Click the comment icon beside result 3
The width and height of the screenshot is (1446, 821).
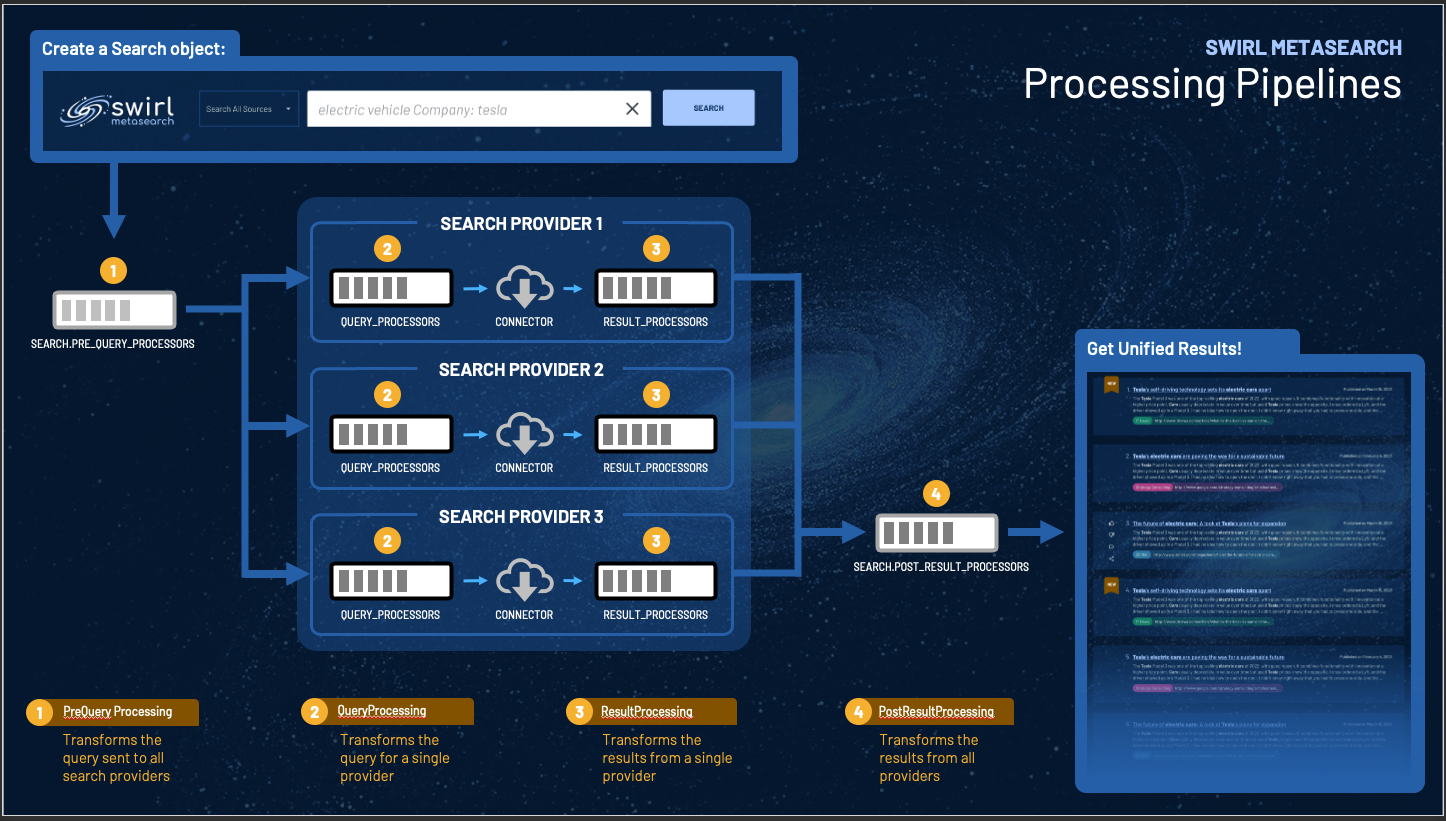tap(1111, 547)
